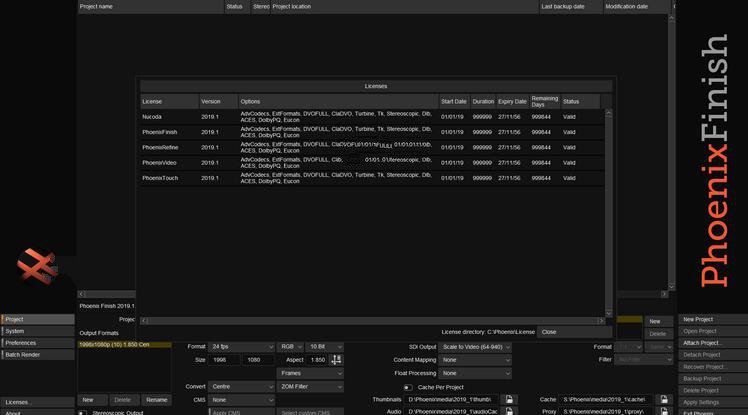
Task: Open the Licenses entry in sidebar
Action: 38,402
